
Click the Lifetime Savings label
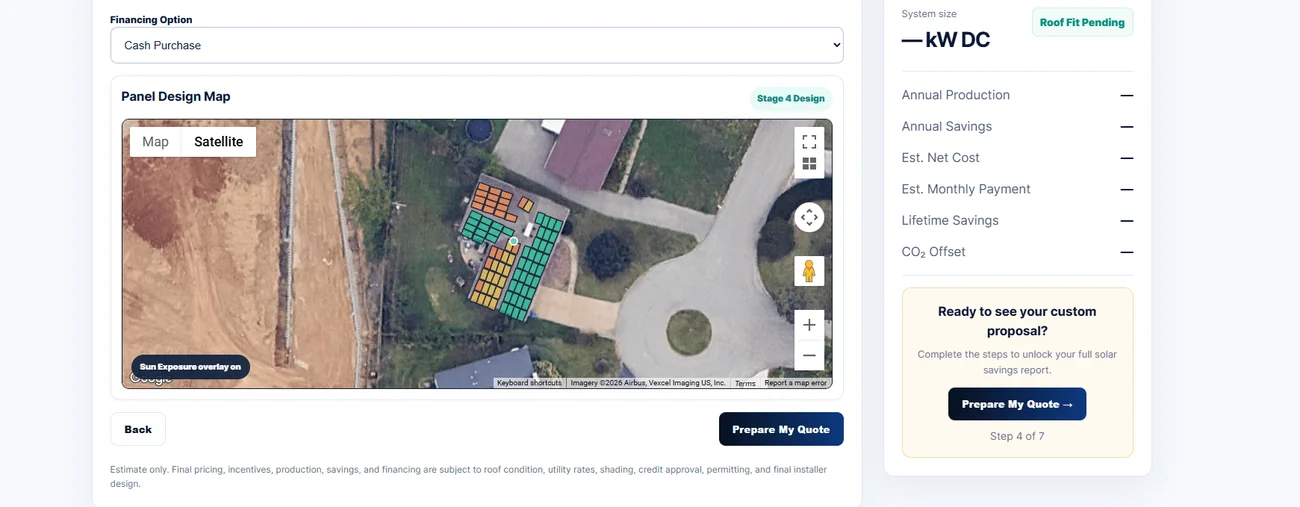point(949,220)
